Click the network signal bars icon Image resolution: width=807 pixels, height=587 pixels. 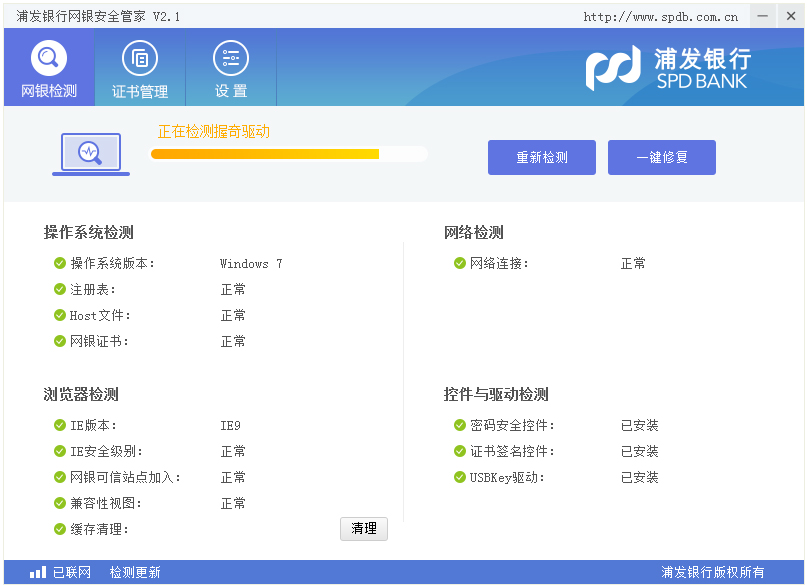pos(38,573)
